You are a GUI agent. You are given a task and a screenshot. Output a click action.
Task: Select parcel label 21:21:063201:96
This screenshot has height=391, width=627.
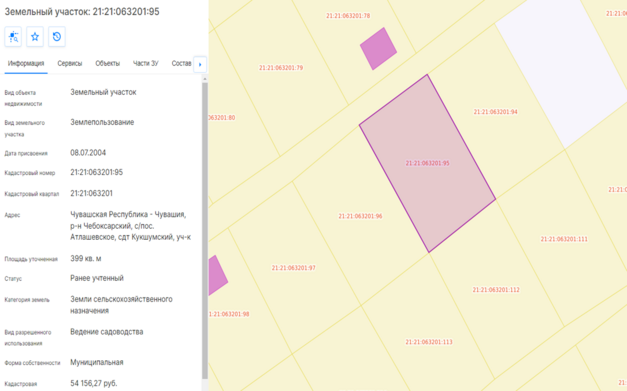pyautogui.click(x=360, y=216)
